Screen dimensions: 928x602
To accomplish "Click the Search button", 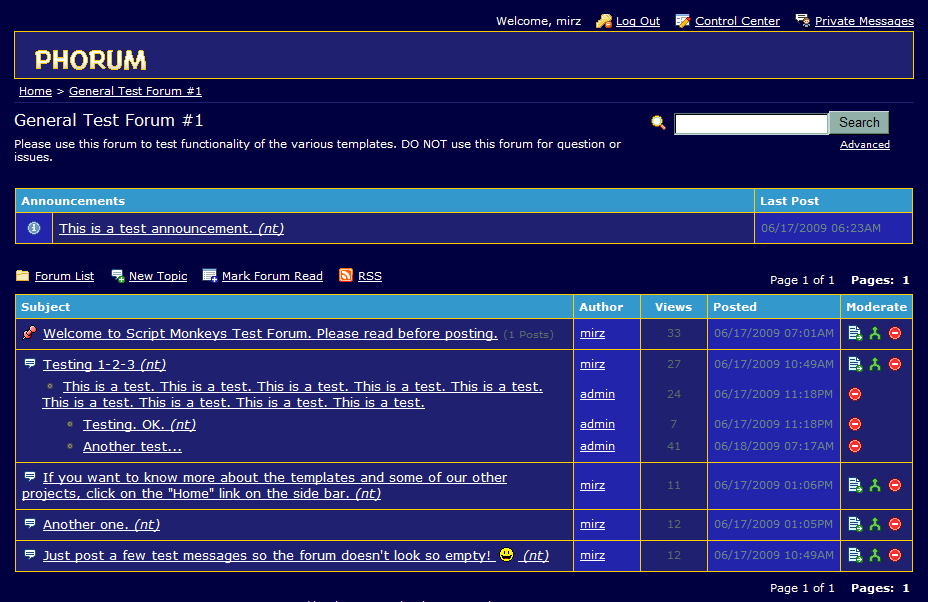I will 859,123.
